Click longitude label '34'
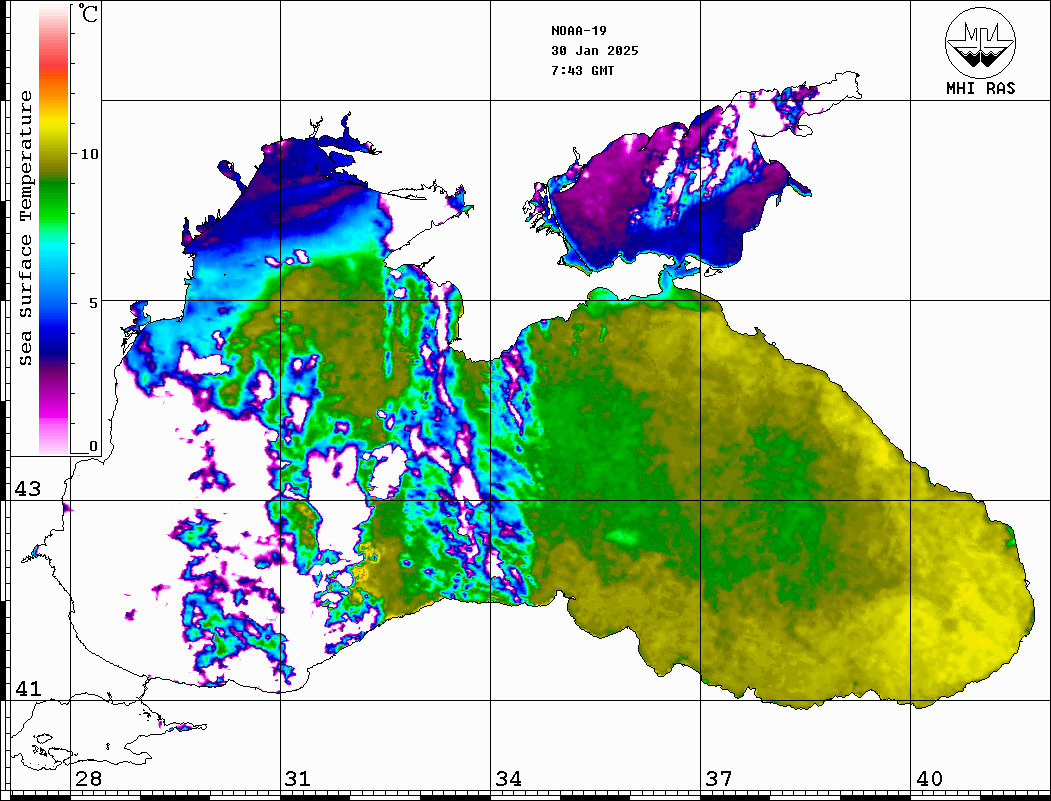The width and height of the screenshot is (1051, 801). 508,778
